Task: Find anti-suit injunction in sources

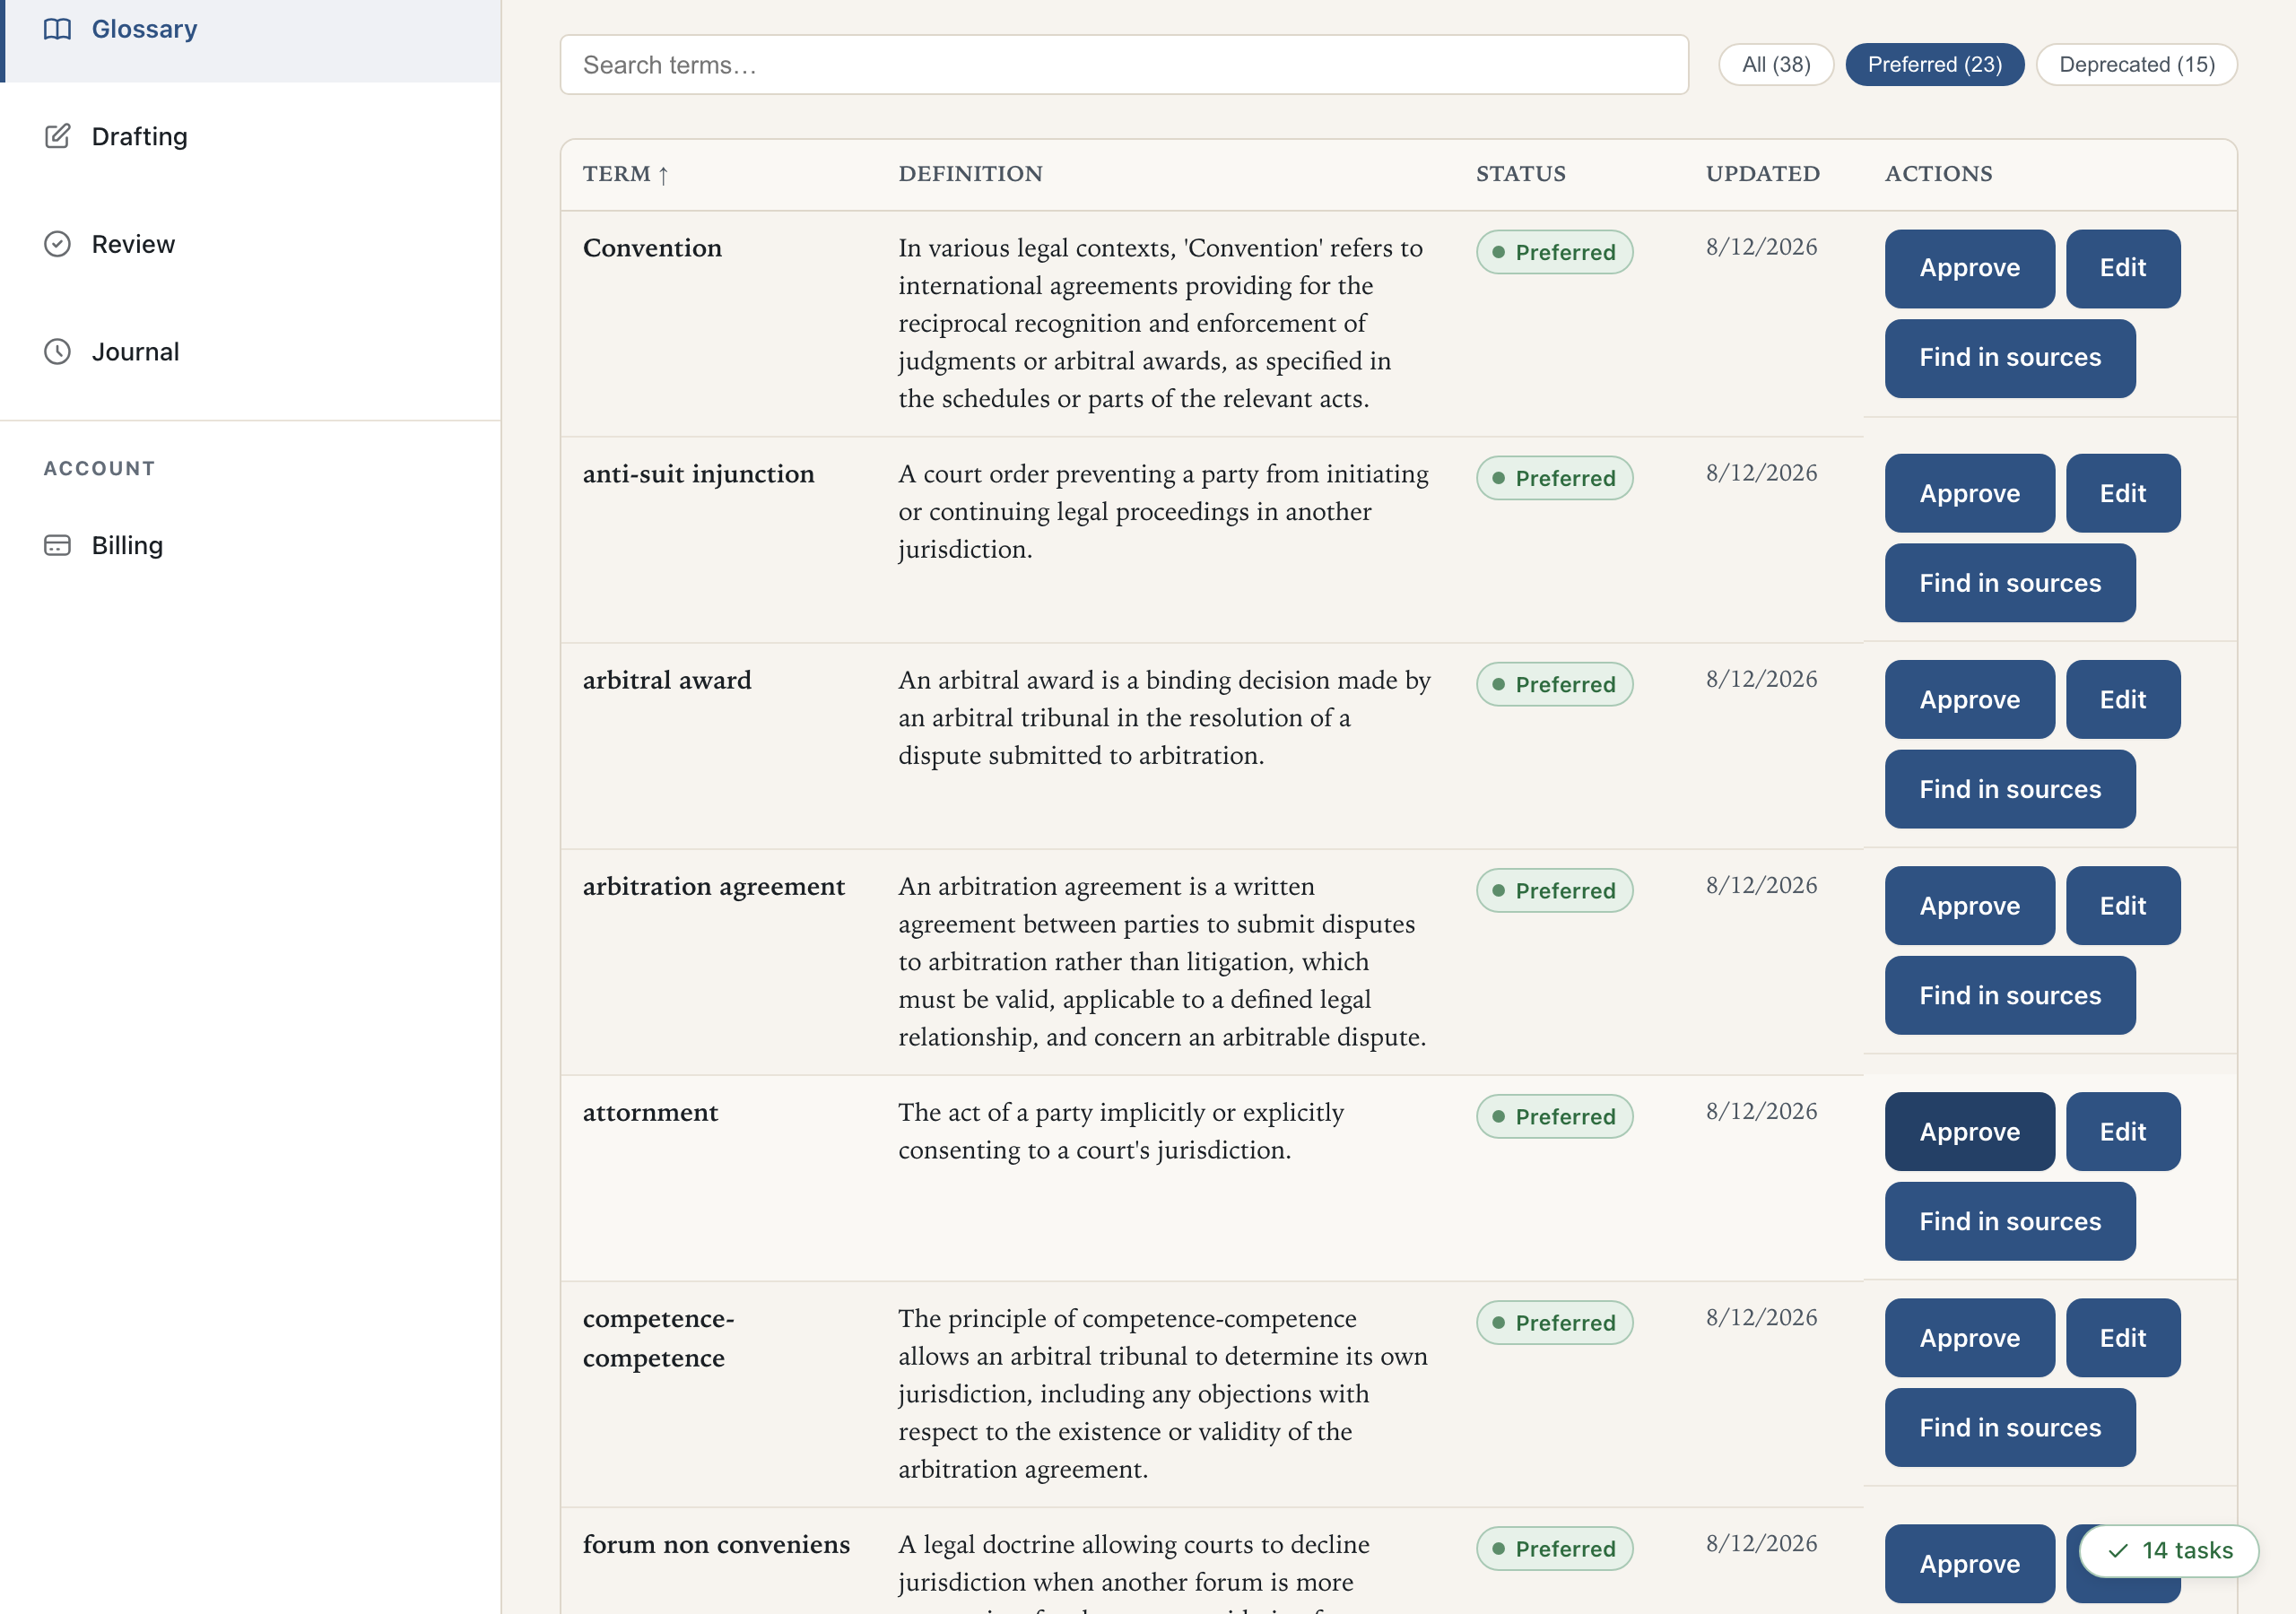Action: tap(2009, 583)
